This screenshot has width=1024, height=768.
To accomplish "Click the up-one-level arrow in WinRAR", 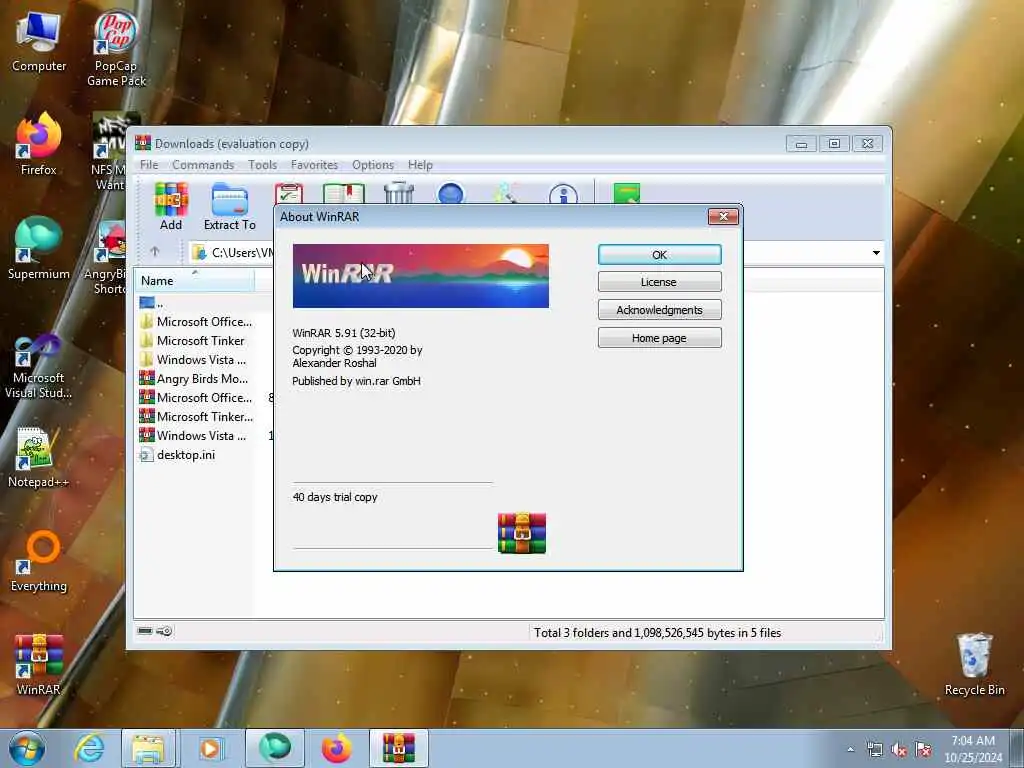I will (x=155, y=251).
